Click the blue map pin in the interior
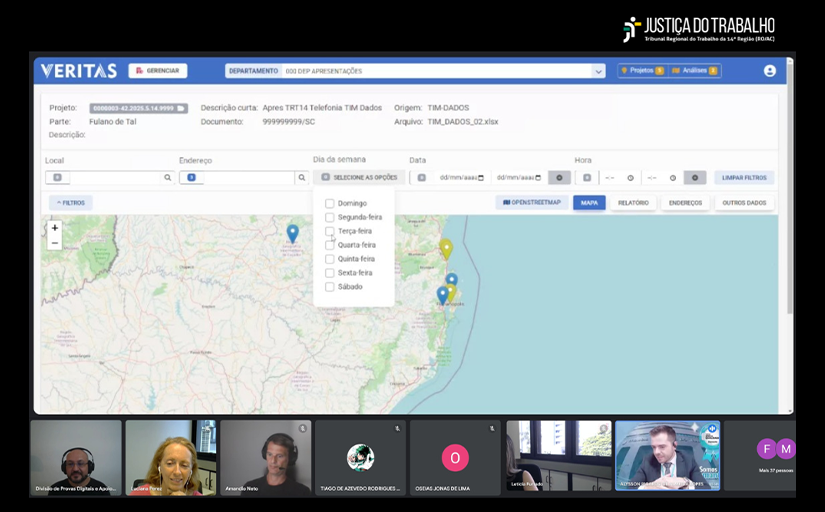The width and height of the screenshot is (825, 512). [x=293, y=233]
